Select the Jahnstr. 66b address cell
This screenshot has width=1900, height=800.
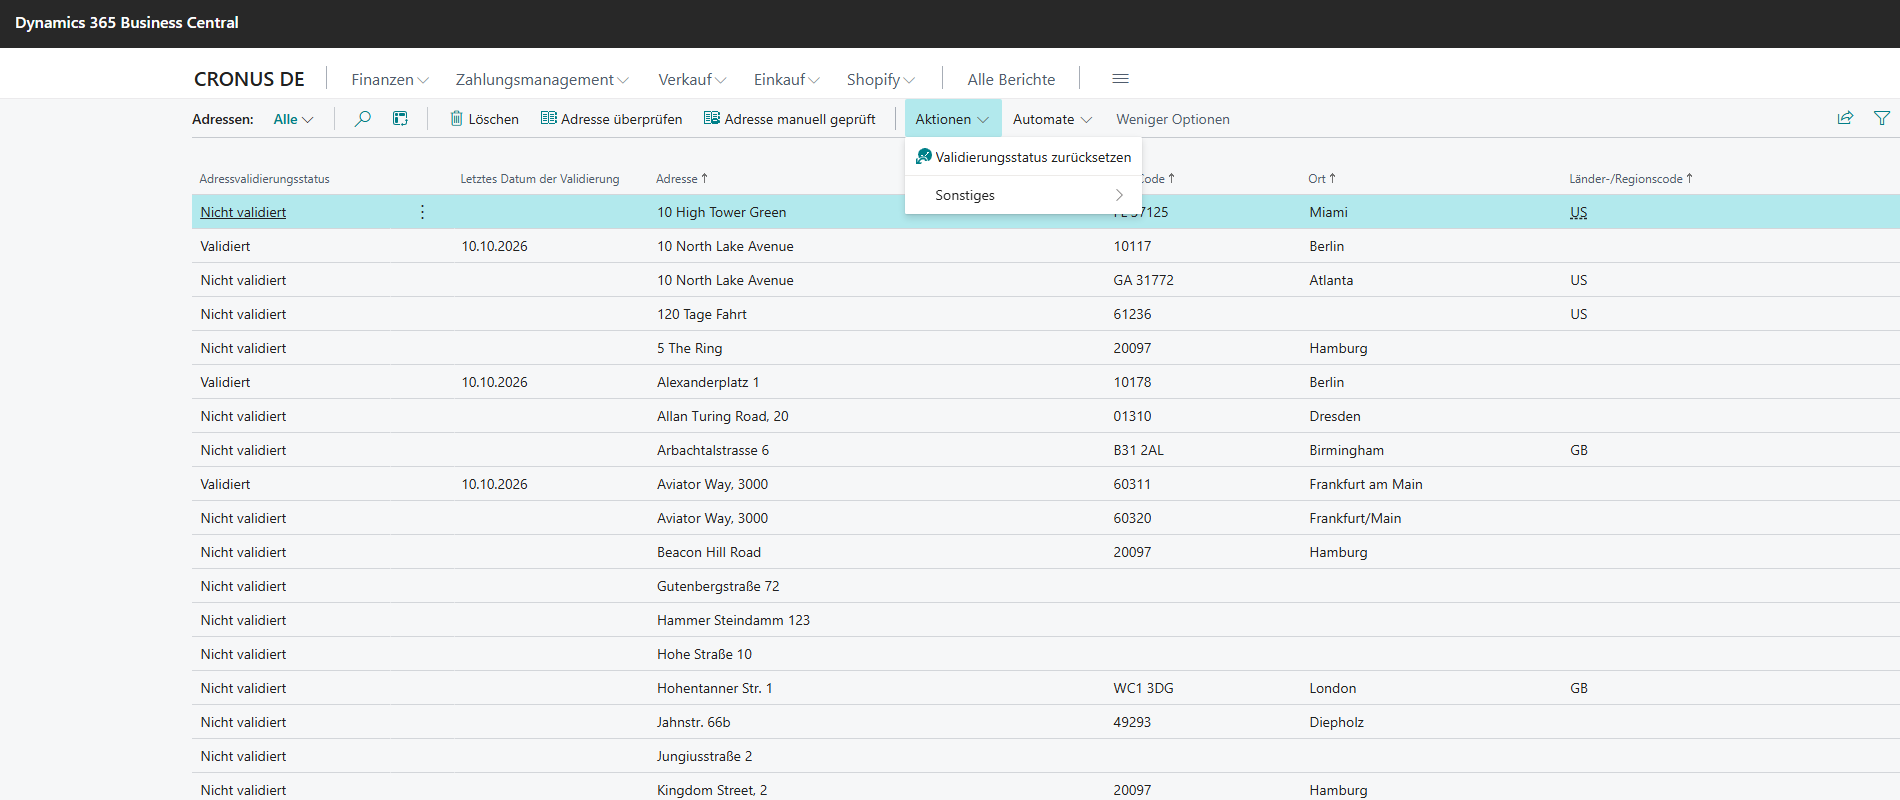694,722
